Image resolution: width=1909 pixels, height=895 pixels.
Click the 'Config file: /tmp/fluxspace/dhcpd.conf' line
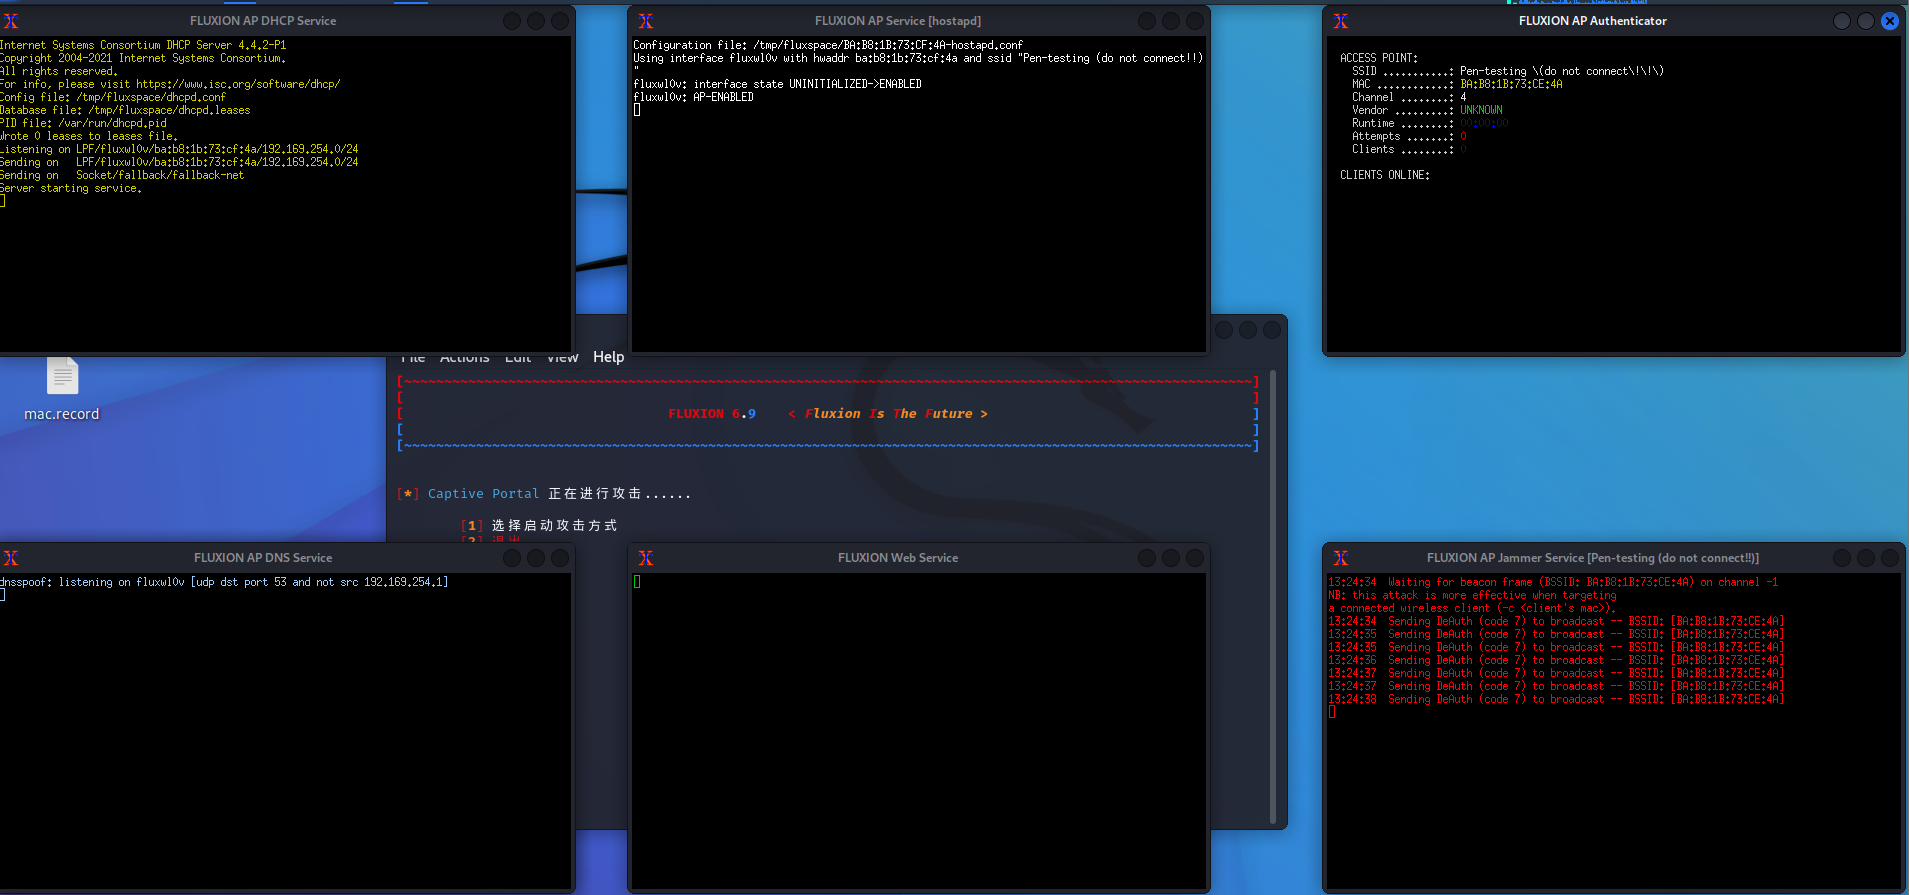pyautogui.click(x=113, y=97)
